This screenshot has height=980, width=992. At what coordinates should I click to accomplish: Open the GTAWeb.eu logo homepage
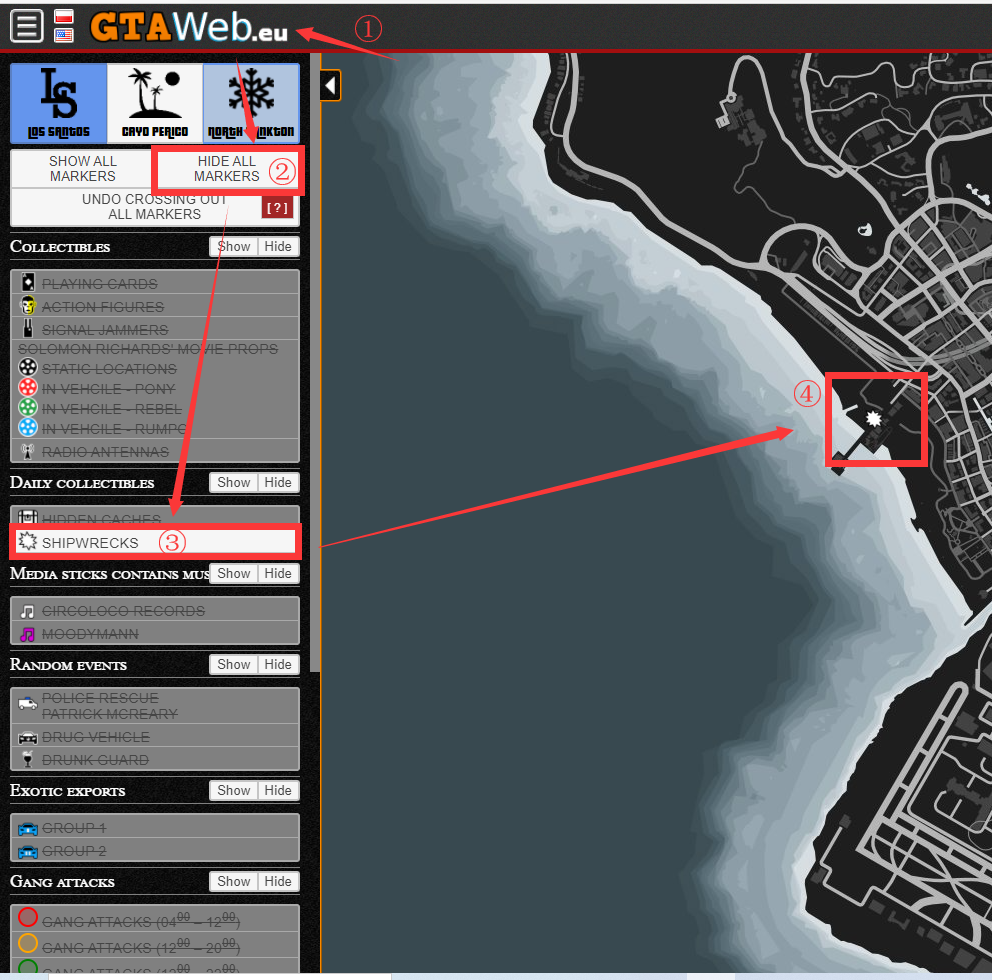coord(189,27)
